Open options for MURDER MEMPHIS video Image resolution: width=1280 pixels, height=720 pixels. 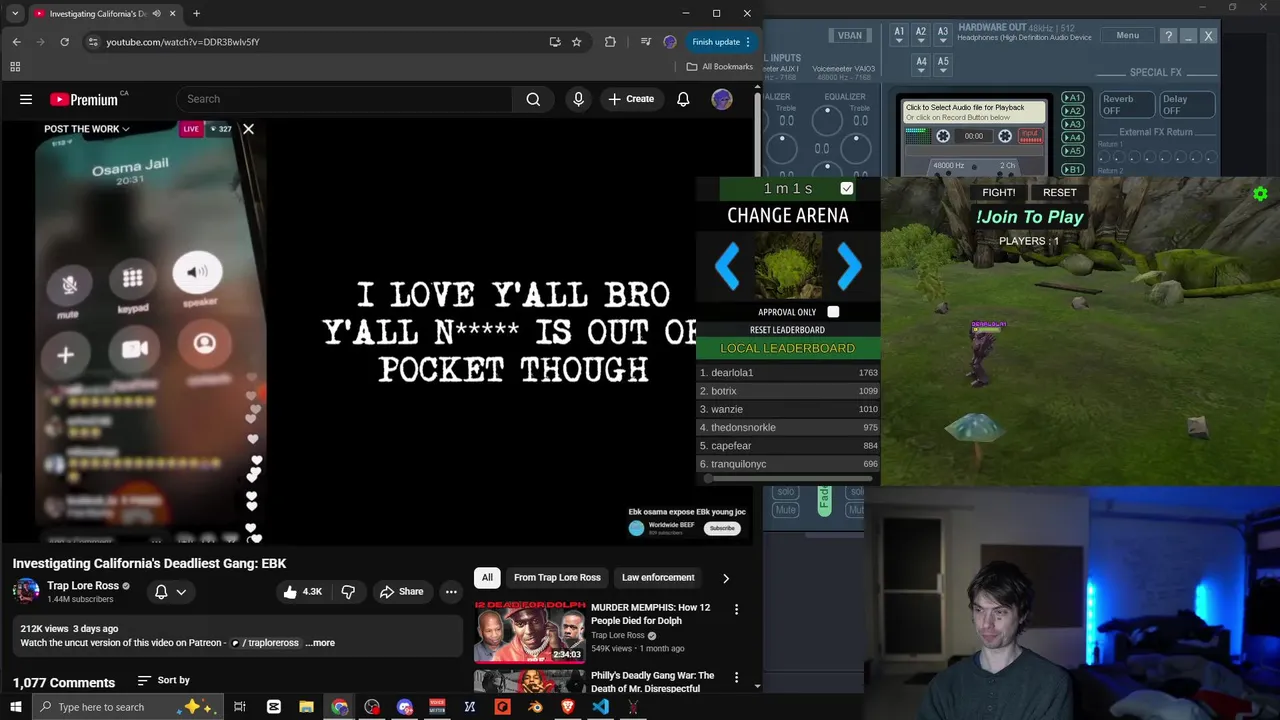(736, 609)
